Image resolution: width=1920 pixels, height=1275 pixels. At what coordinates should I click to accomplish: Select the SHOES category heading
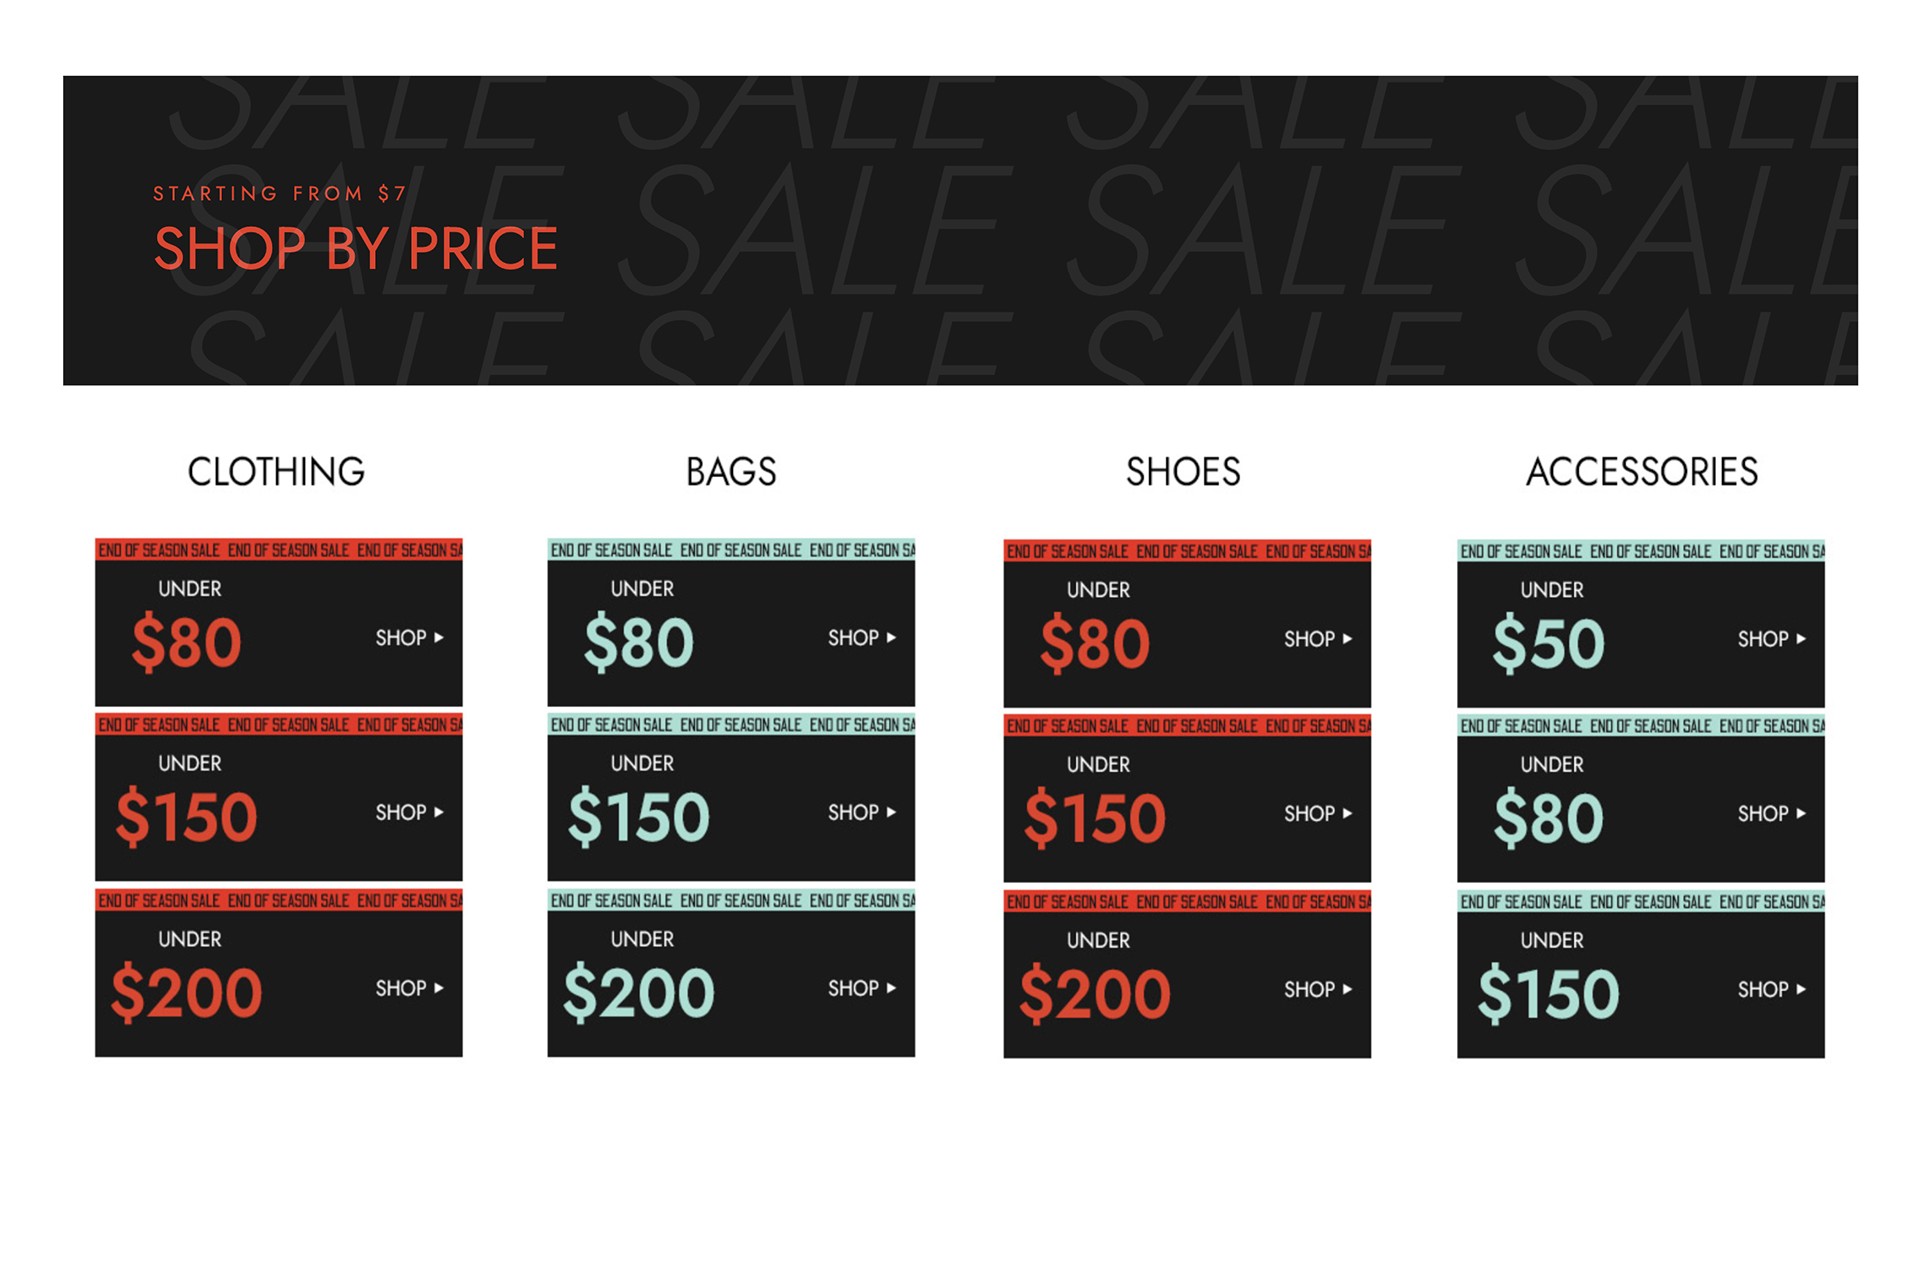[x=1183, y=472]
